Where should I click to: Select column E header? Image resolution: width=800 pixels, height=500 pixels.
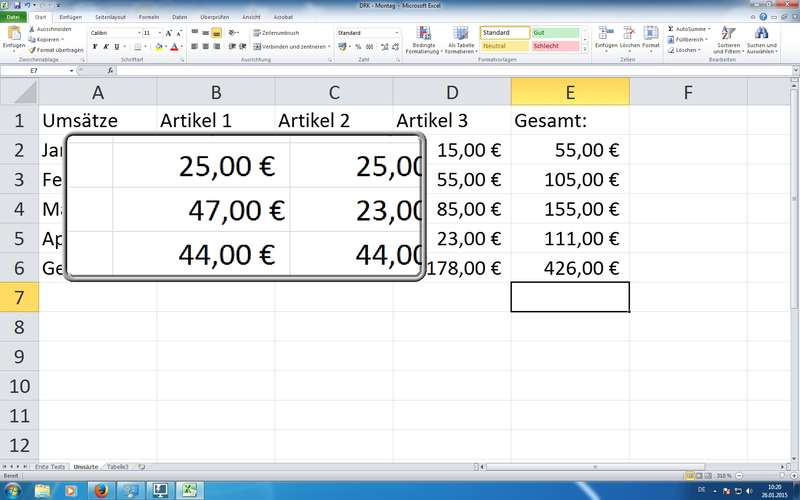pyautogui.click(x=570, y=92)
